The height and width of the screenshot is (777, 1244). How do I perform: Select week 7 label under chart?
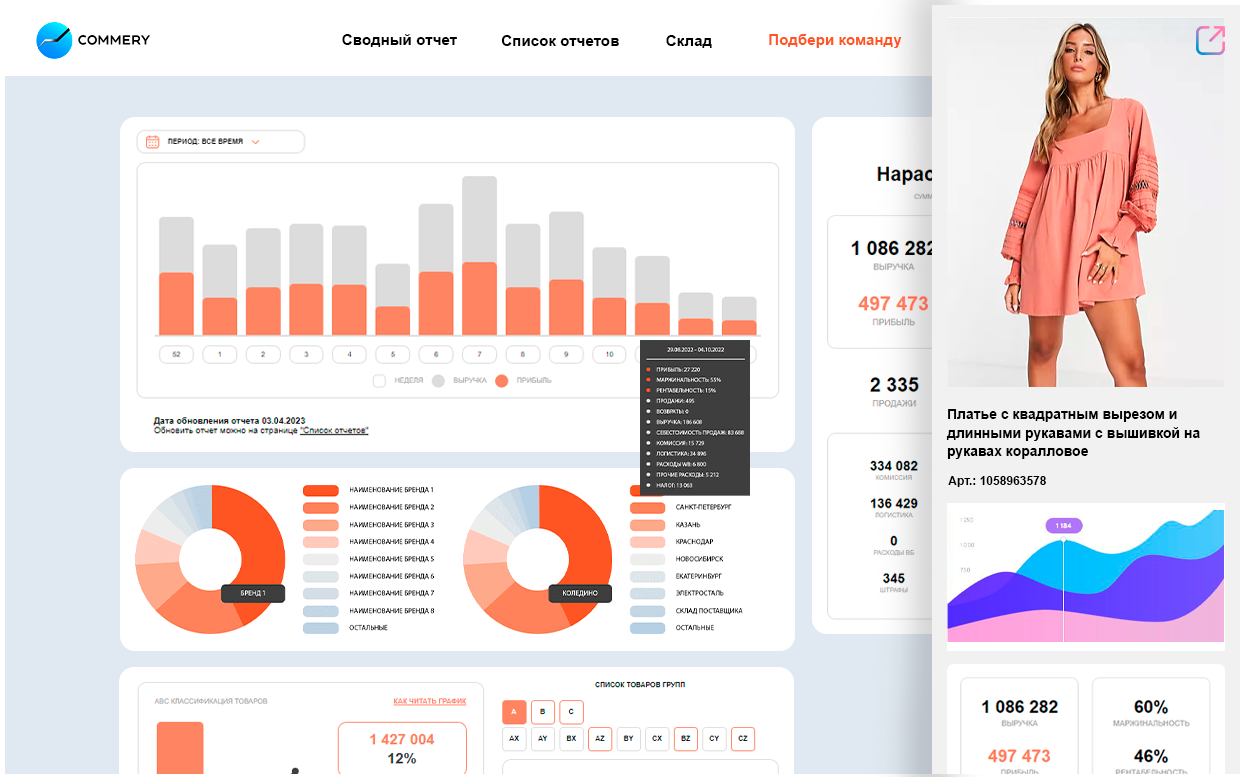pos(479,354)
